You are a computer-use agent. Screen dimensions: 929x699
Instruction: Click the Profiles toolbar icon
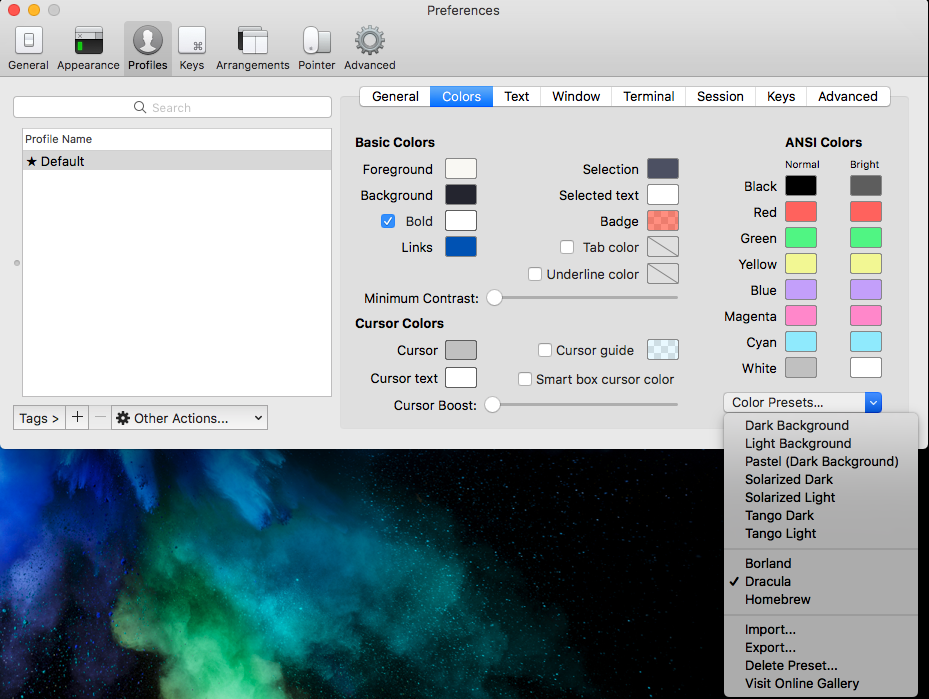pyautogui.click(x=147, y=42)
